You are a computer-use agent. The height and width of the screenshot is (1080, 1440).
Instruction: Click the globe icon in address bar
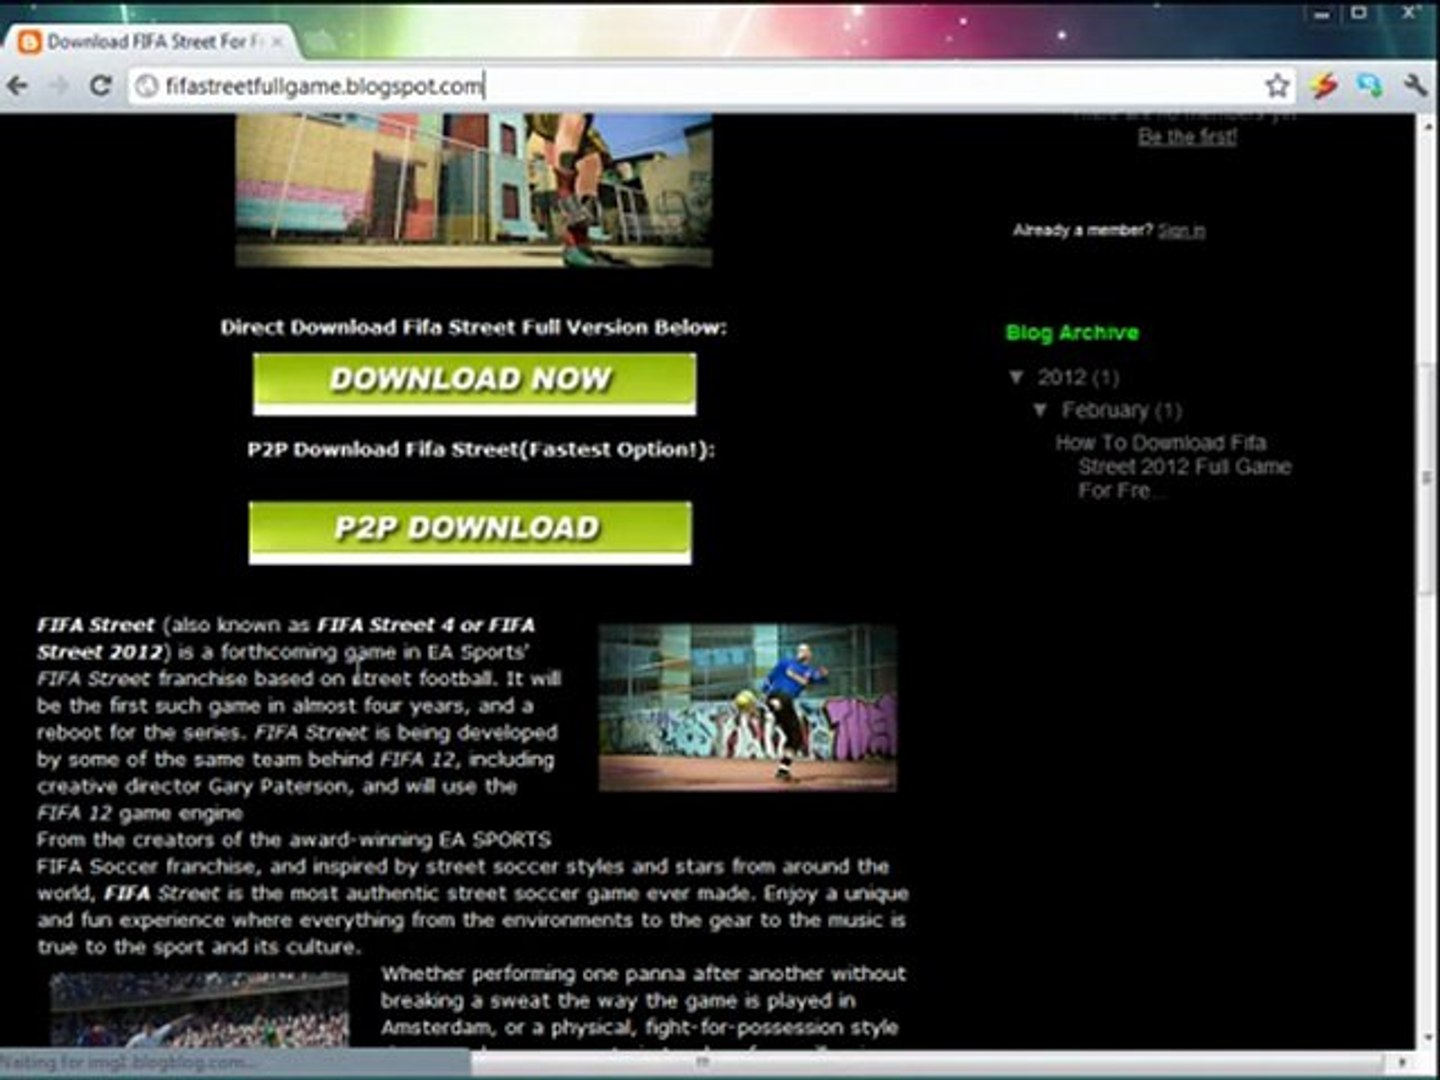pos(147,86)
